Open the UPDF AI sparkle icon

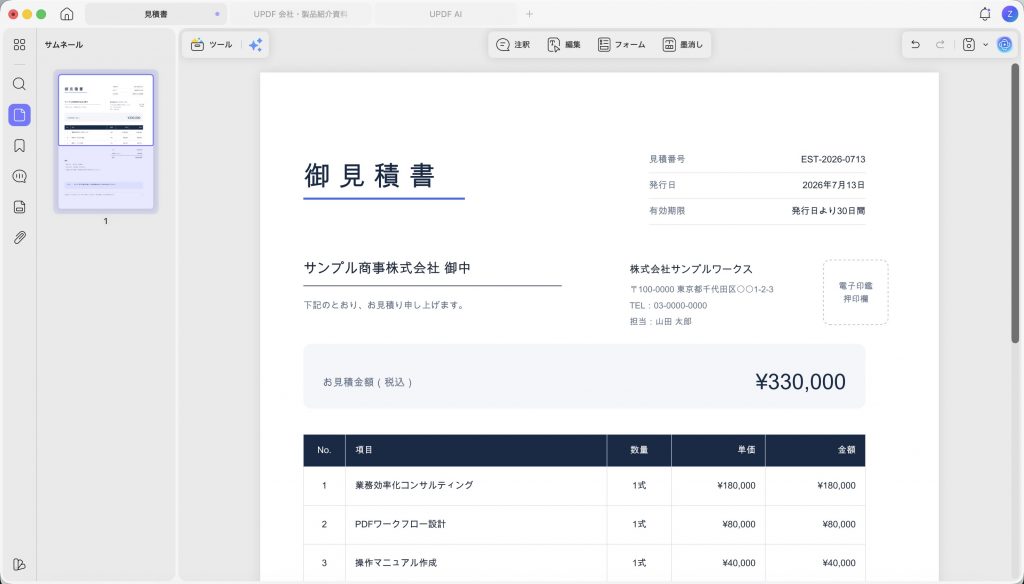(x=255, y=44)
